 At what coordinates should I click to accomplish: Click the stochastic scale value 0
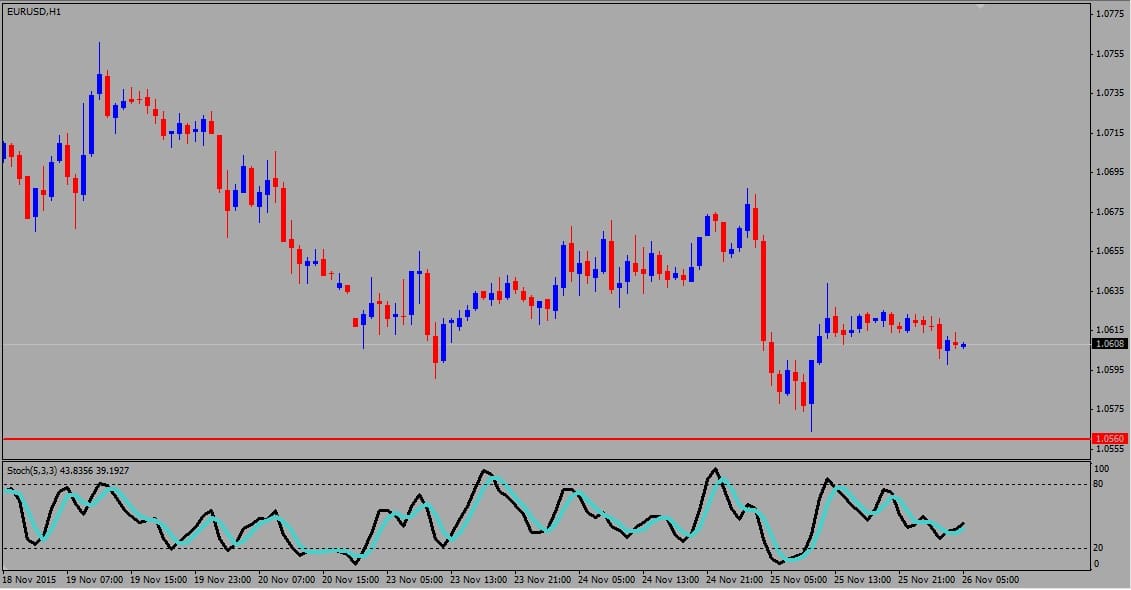1096,564
